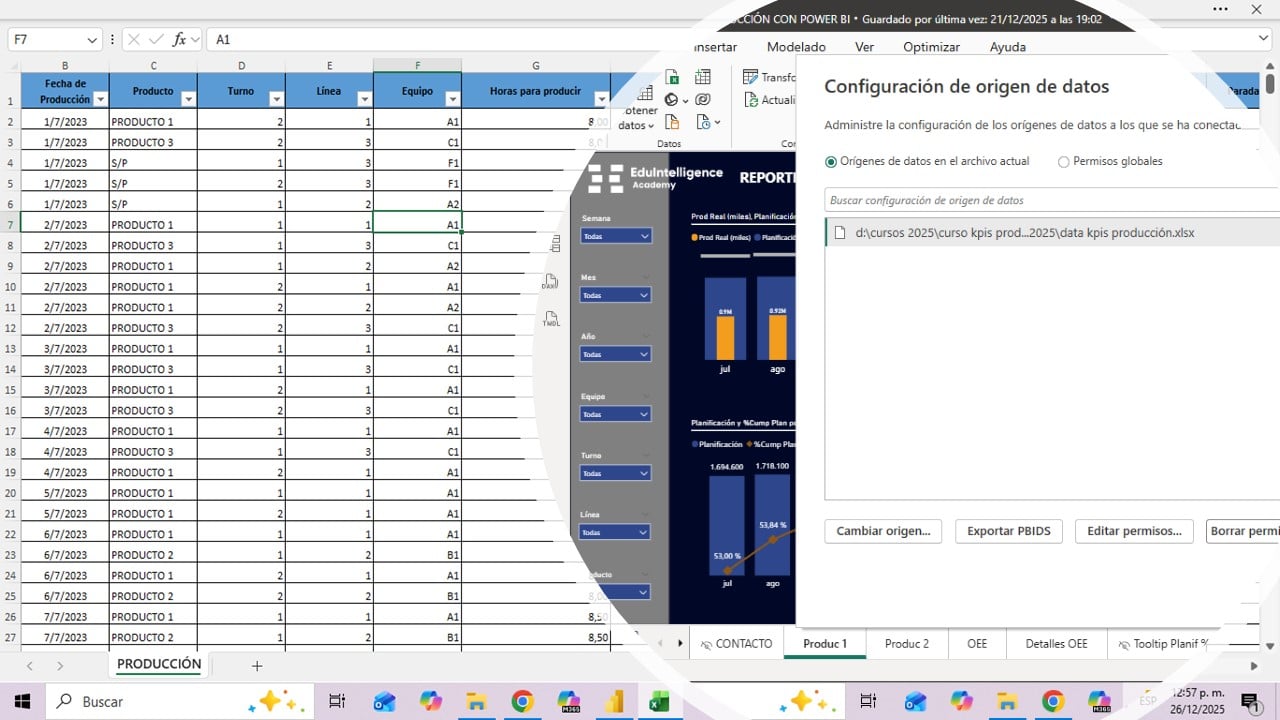Open Google Chrome from the taskbar
This screenshot has height=720, width=1280.
[522, 702]
